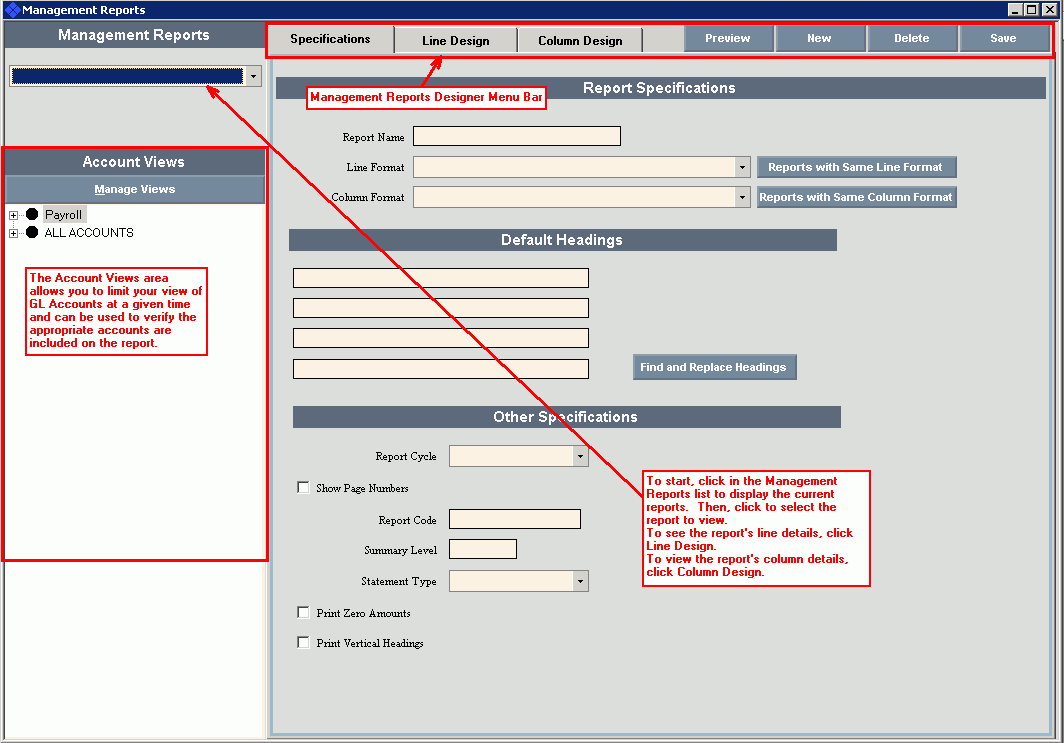Image resolution: width=1064 pixels, height=743 pixels.
Task: Expand the Payroll tree node
Action: 14,215
